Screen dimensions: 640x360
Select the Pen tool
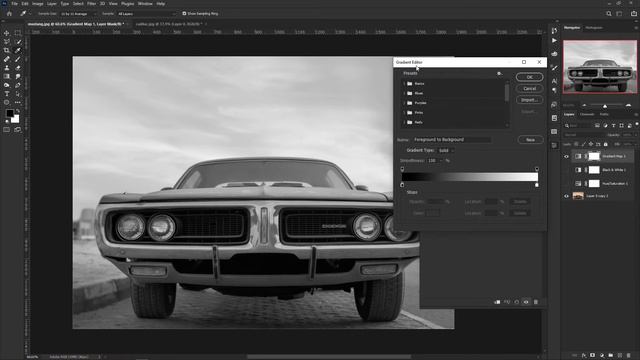pyautogui.click(x=18, y=85)
